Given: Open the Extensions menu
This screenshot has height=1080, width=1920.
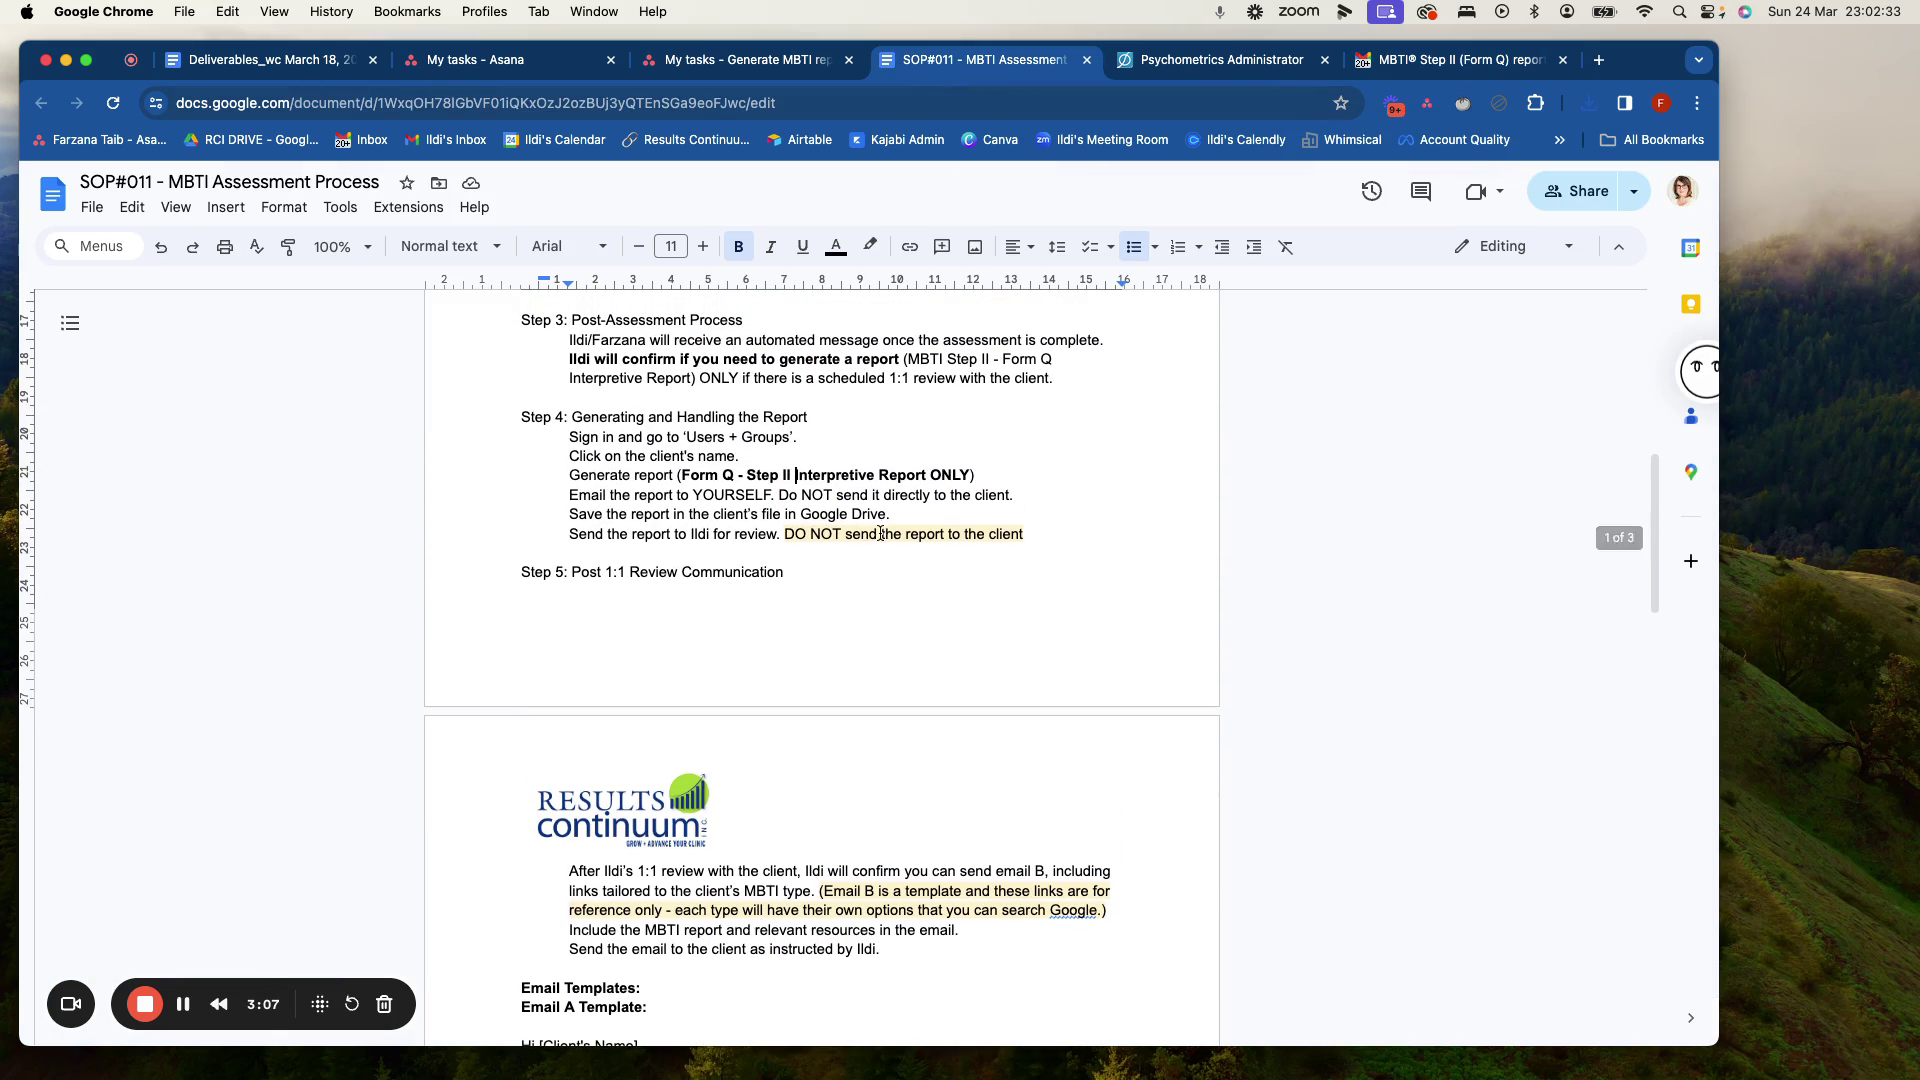Looking at the screenshot, I should click(408, 207).
